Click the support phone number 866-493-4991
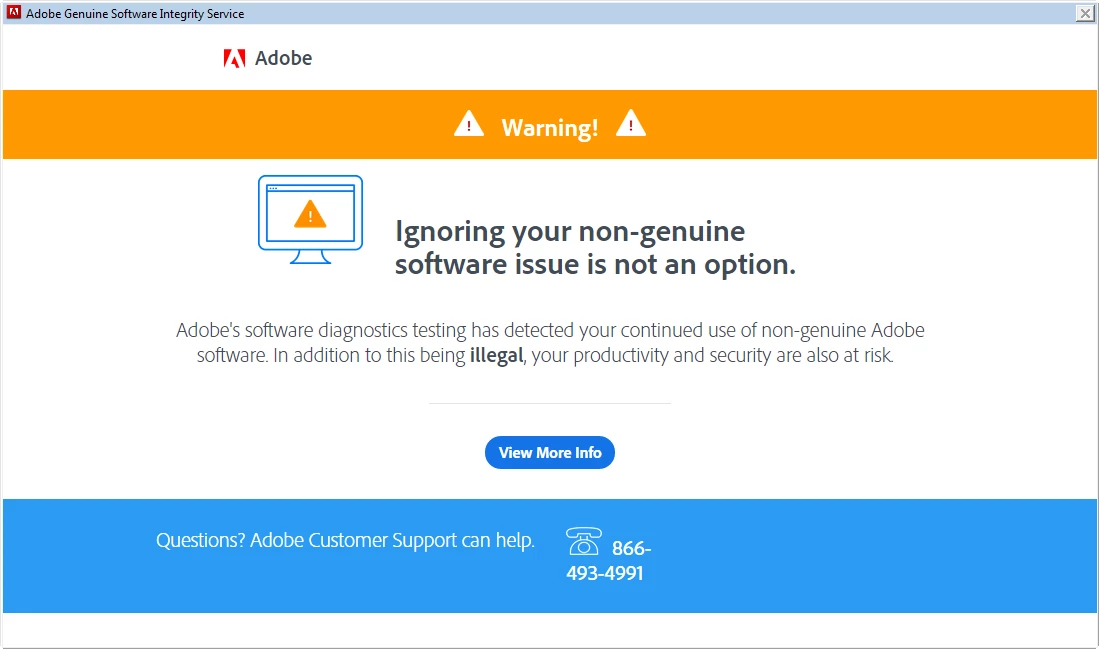The image size is (1099, 649). click(608, 561)
